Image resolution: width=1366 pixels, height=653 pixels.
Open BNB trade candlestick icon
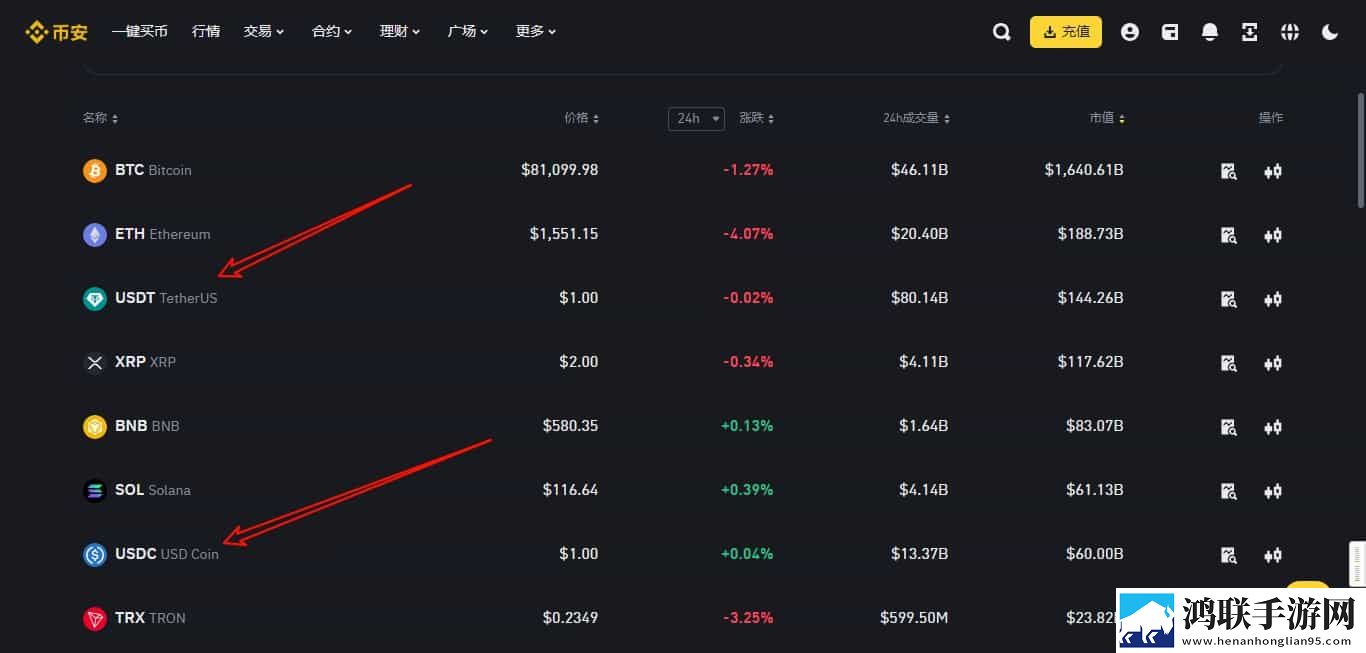[1273, 427]
